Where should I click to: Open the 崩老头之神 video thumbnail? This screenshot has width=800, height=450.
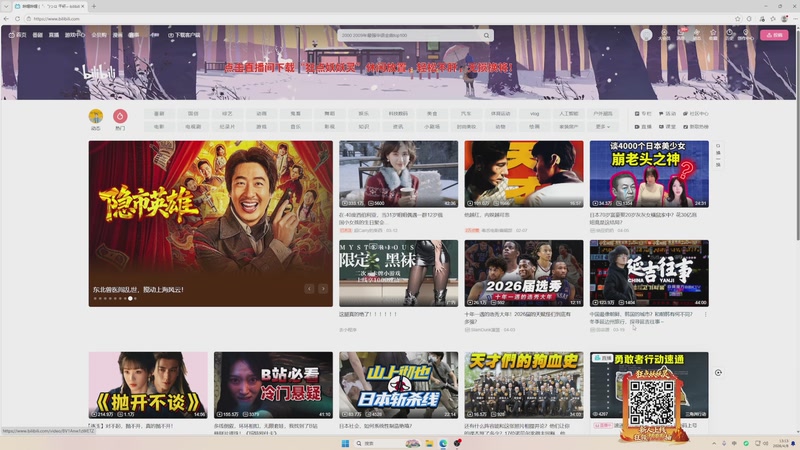pos(649,174)
